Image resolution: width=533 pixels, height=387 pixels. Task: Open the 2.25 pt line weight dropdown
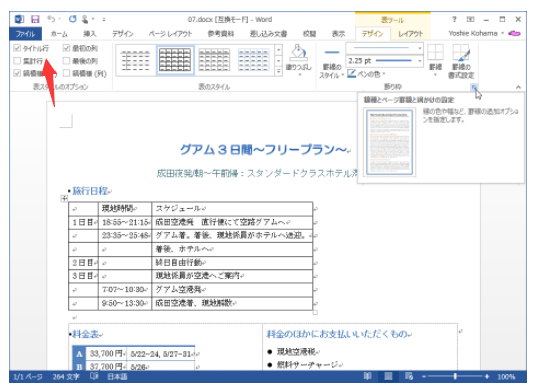point(420,61)
